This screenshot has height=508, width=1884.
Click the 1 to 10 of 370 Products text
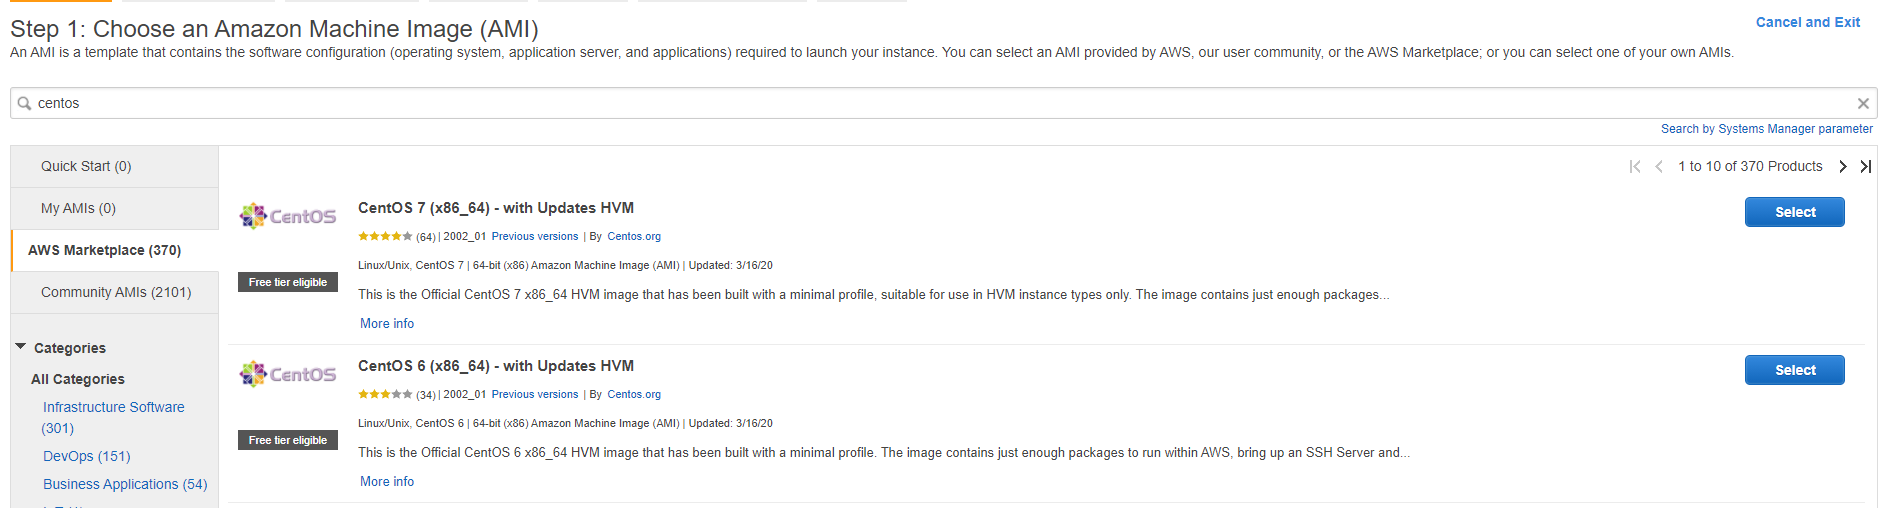click(x=1750, y=167)
